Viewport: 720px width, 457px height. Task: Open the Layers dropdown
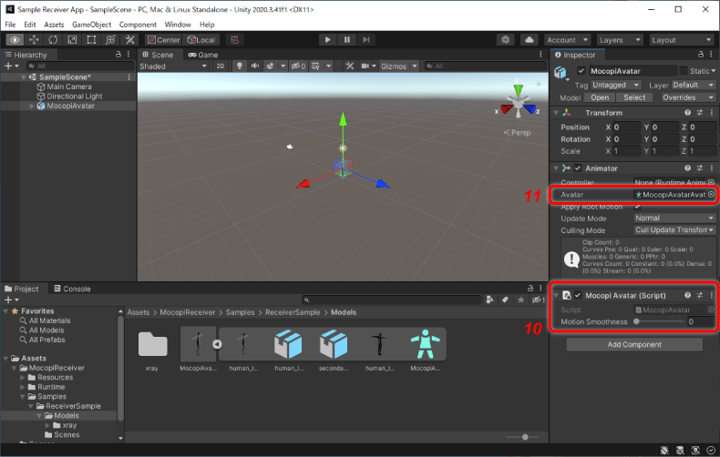619,40
